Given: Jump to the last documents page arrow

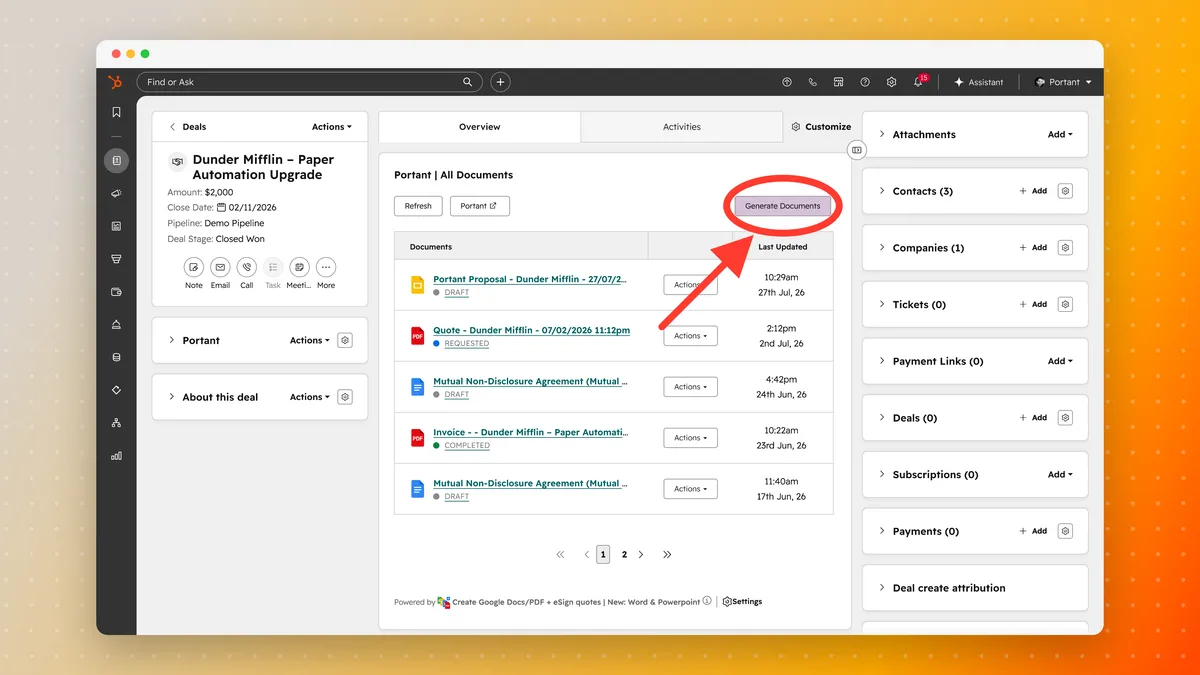Looking at the screenshot, I should click(667, 554).
